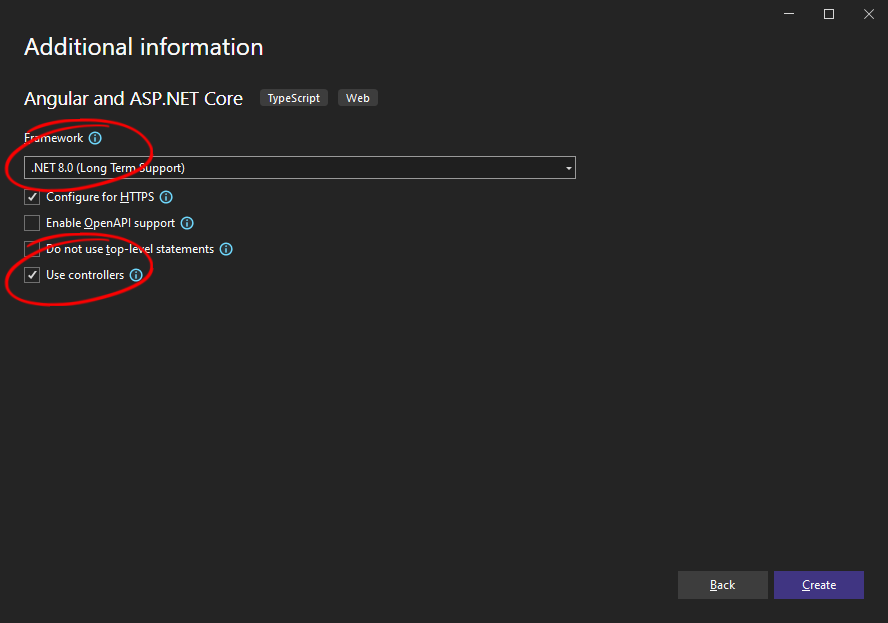Click the Framework dropdown arrow
Screen dimensions: 888x623
click(569, 168)
